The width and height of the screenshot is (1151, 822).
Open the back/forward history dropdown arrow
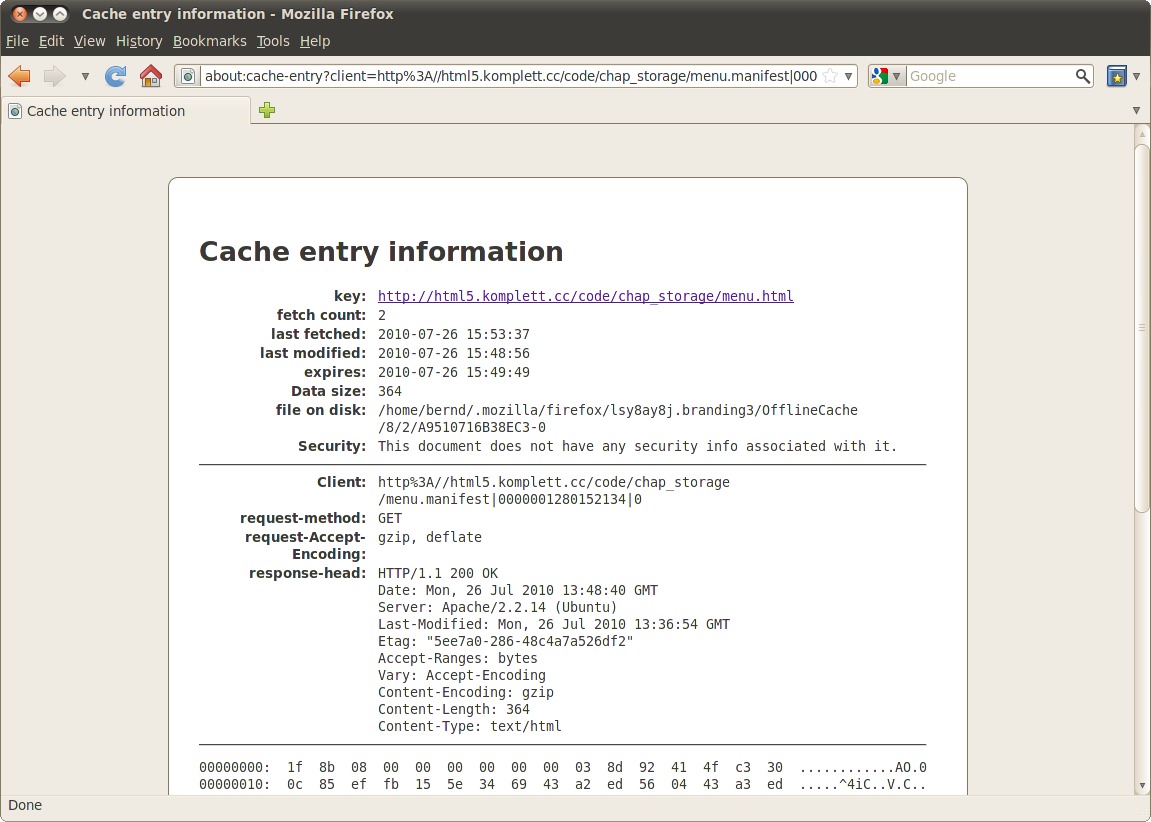click(85, 76)
